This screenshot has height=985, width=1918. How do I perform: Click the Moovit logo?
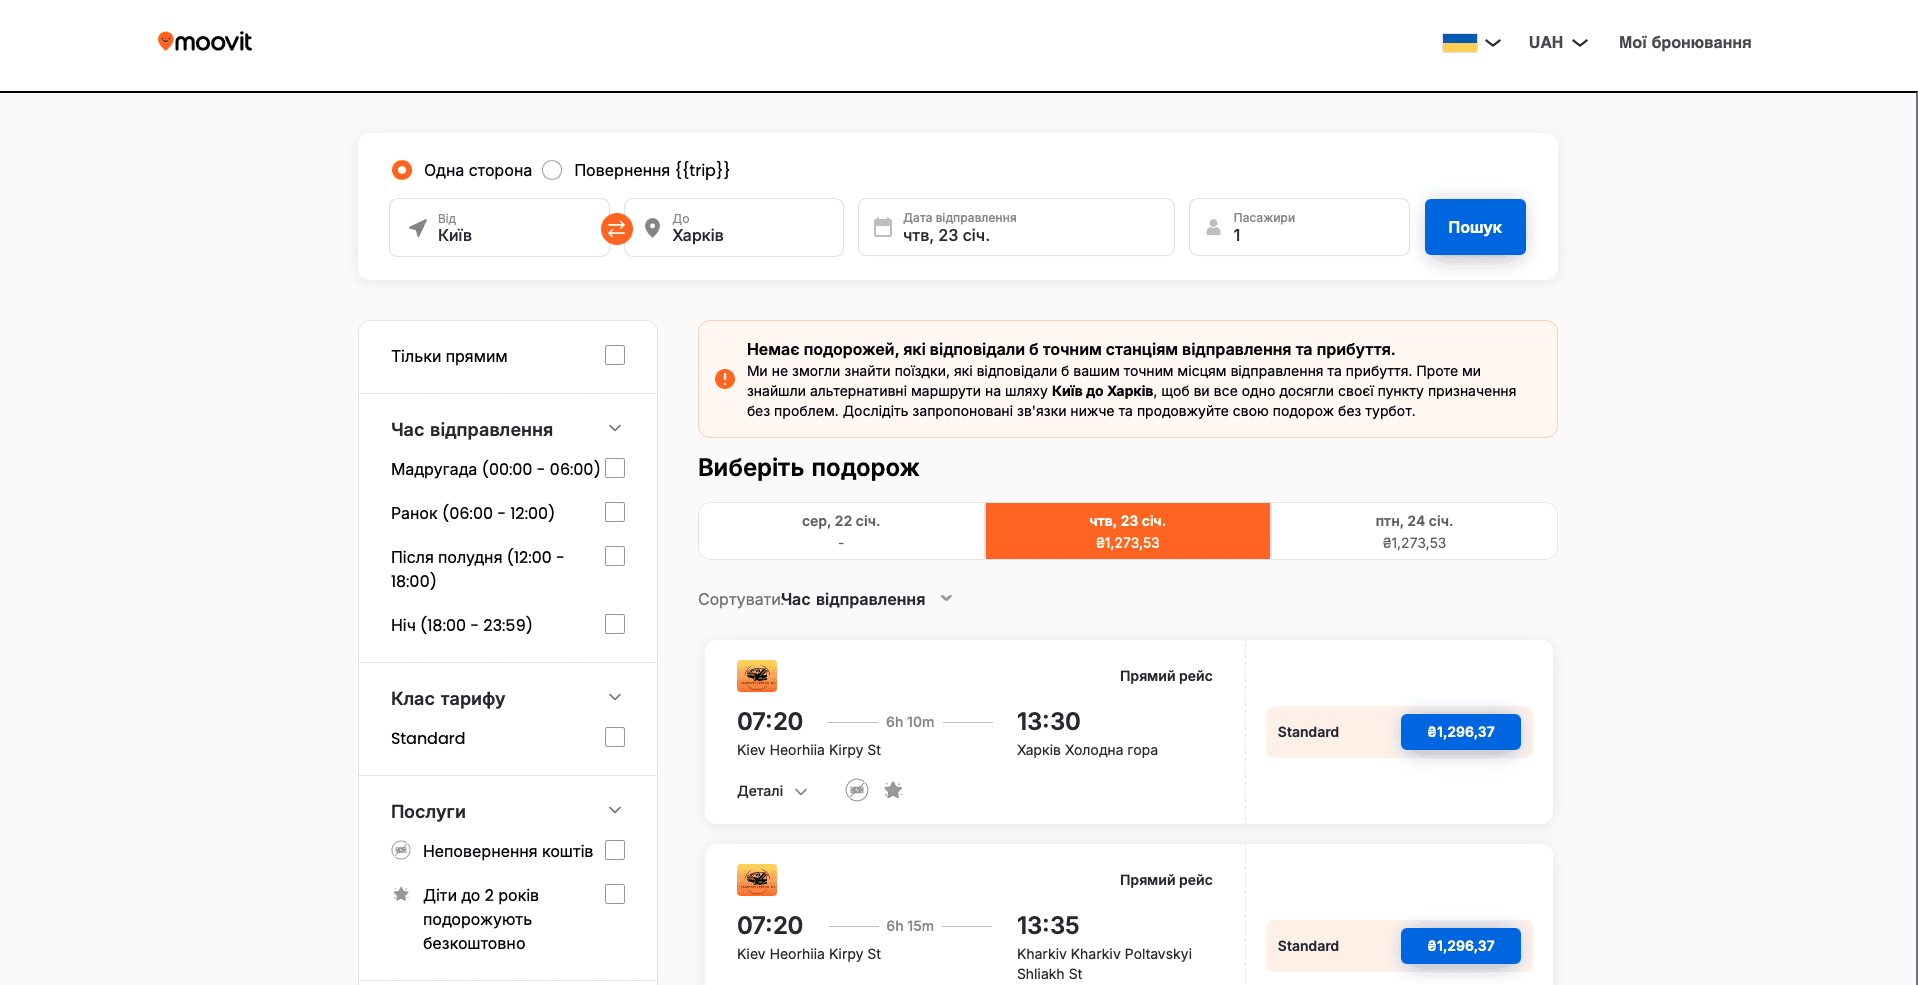(205, 42)
